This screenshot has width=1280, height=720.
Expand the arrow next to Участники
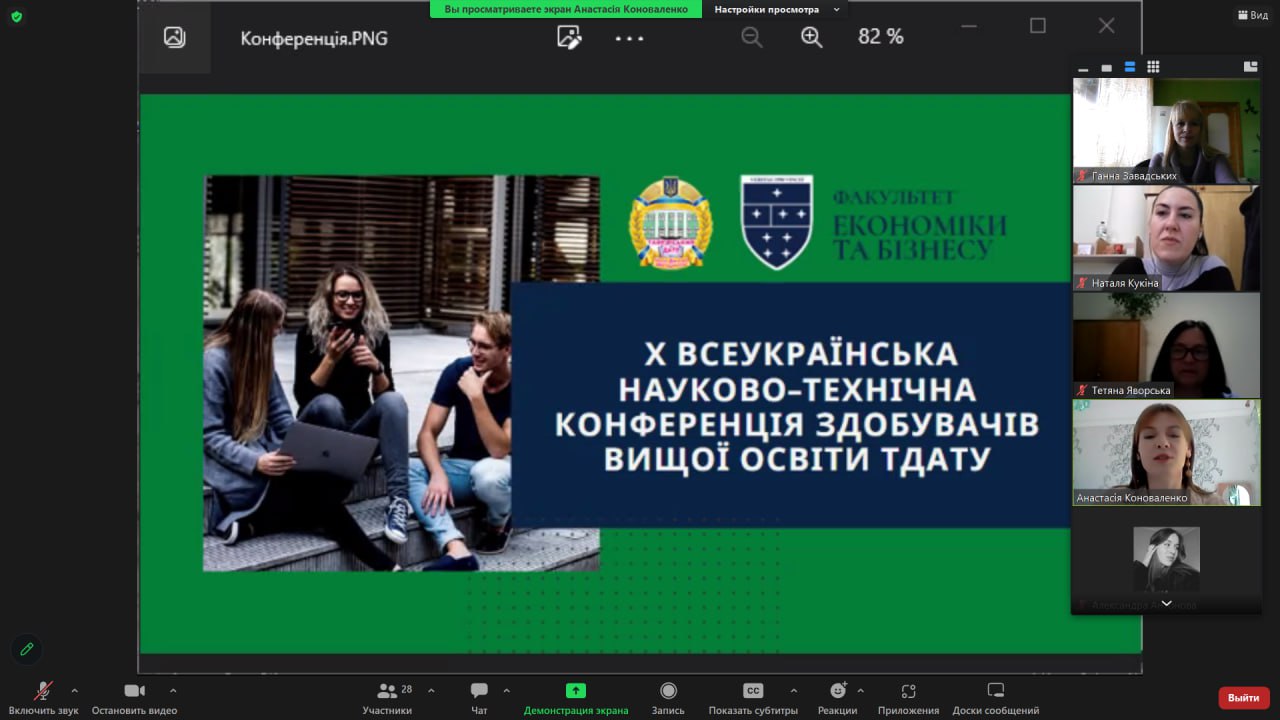click(431, 690)
